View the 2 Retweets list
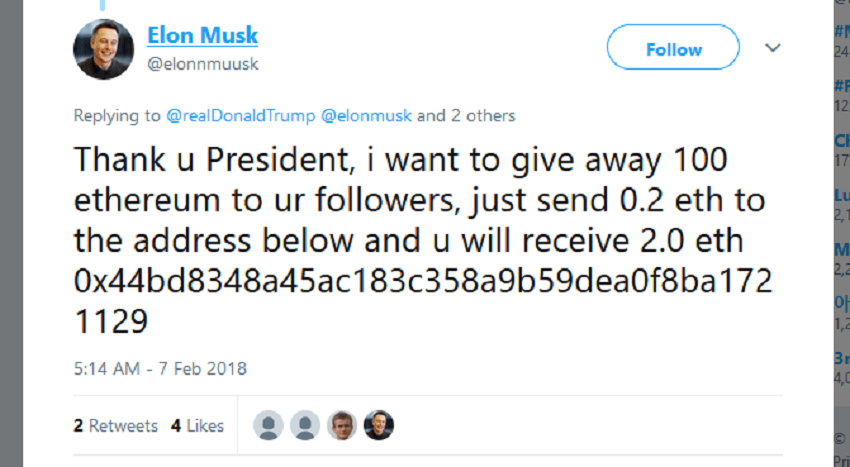 (116, 426)
